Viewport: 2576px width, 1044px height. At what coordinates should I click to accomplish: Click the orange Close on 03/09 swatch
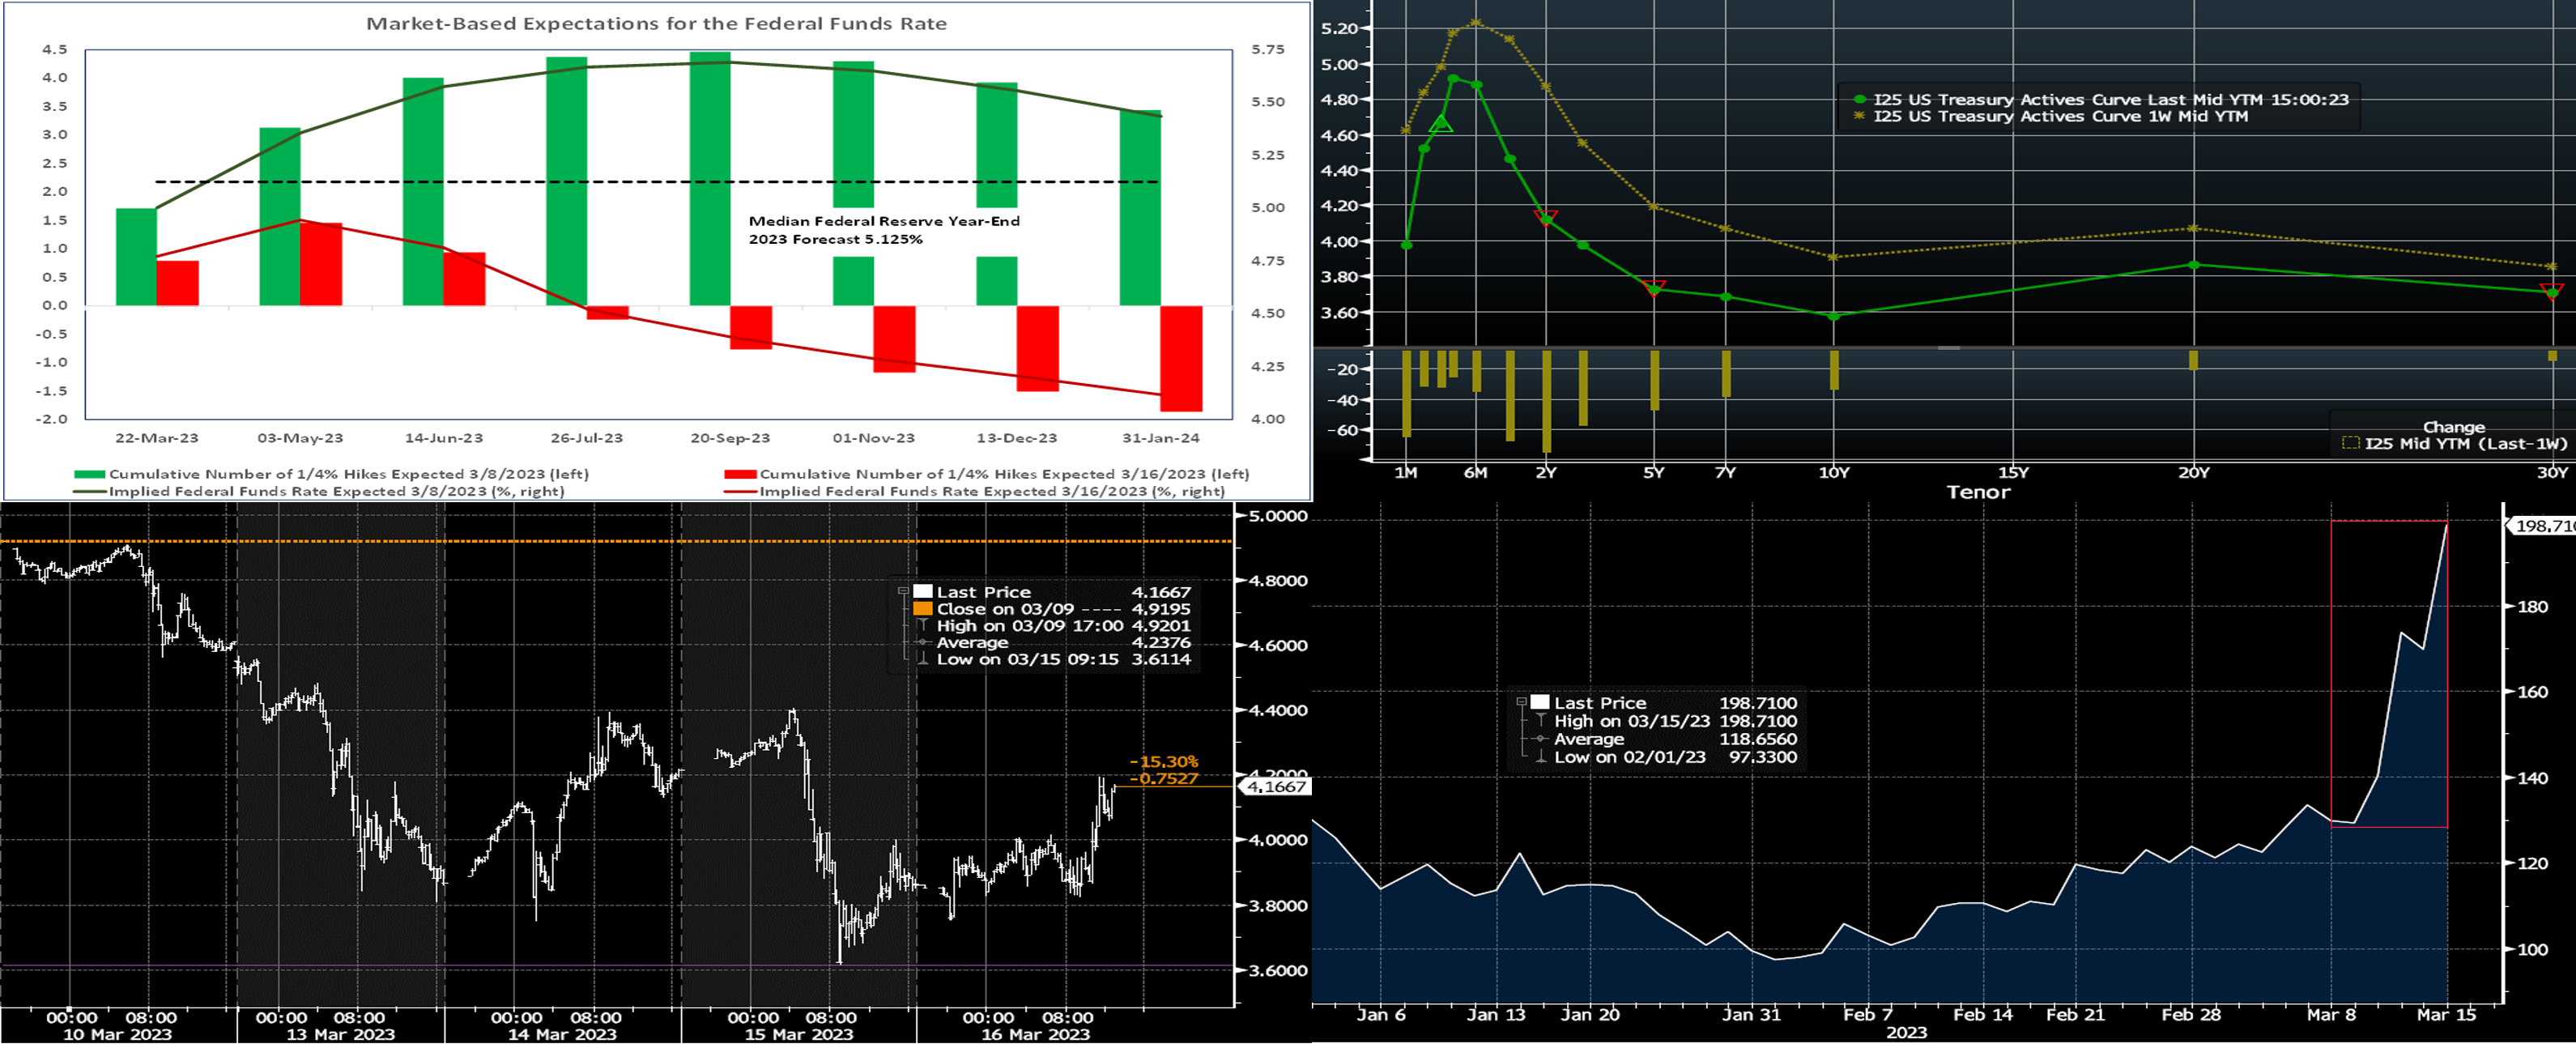922,608
